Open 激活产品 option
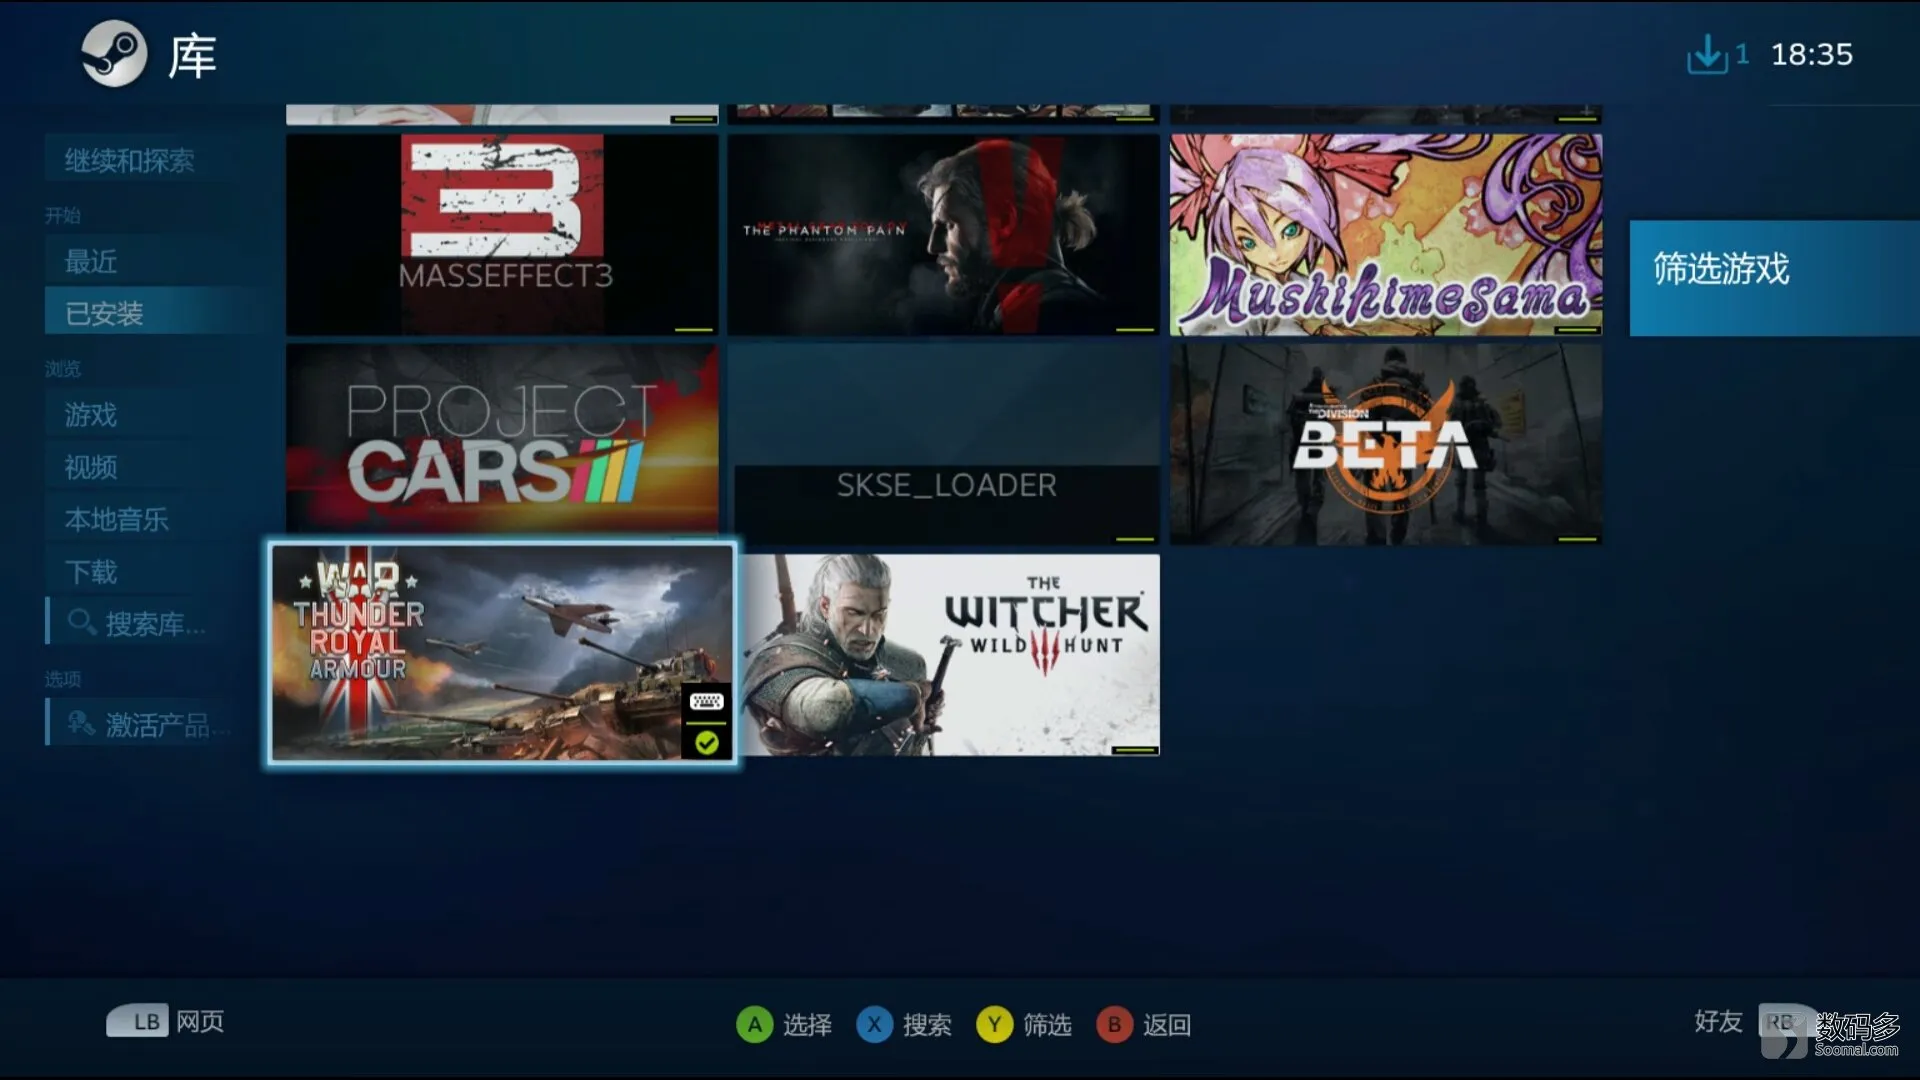 150,724
